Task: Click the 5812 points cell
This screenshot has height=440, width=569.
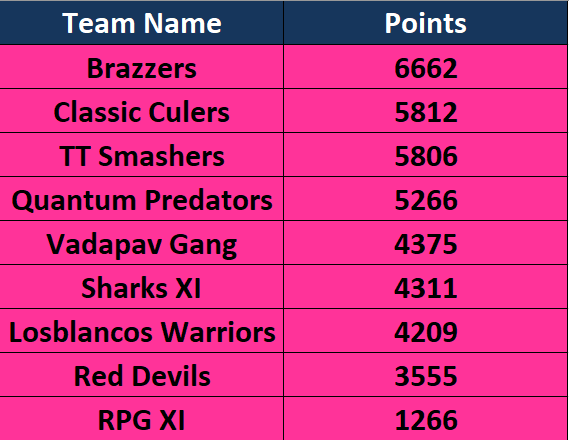Action: [x=425, y=111]
